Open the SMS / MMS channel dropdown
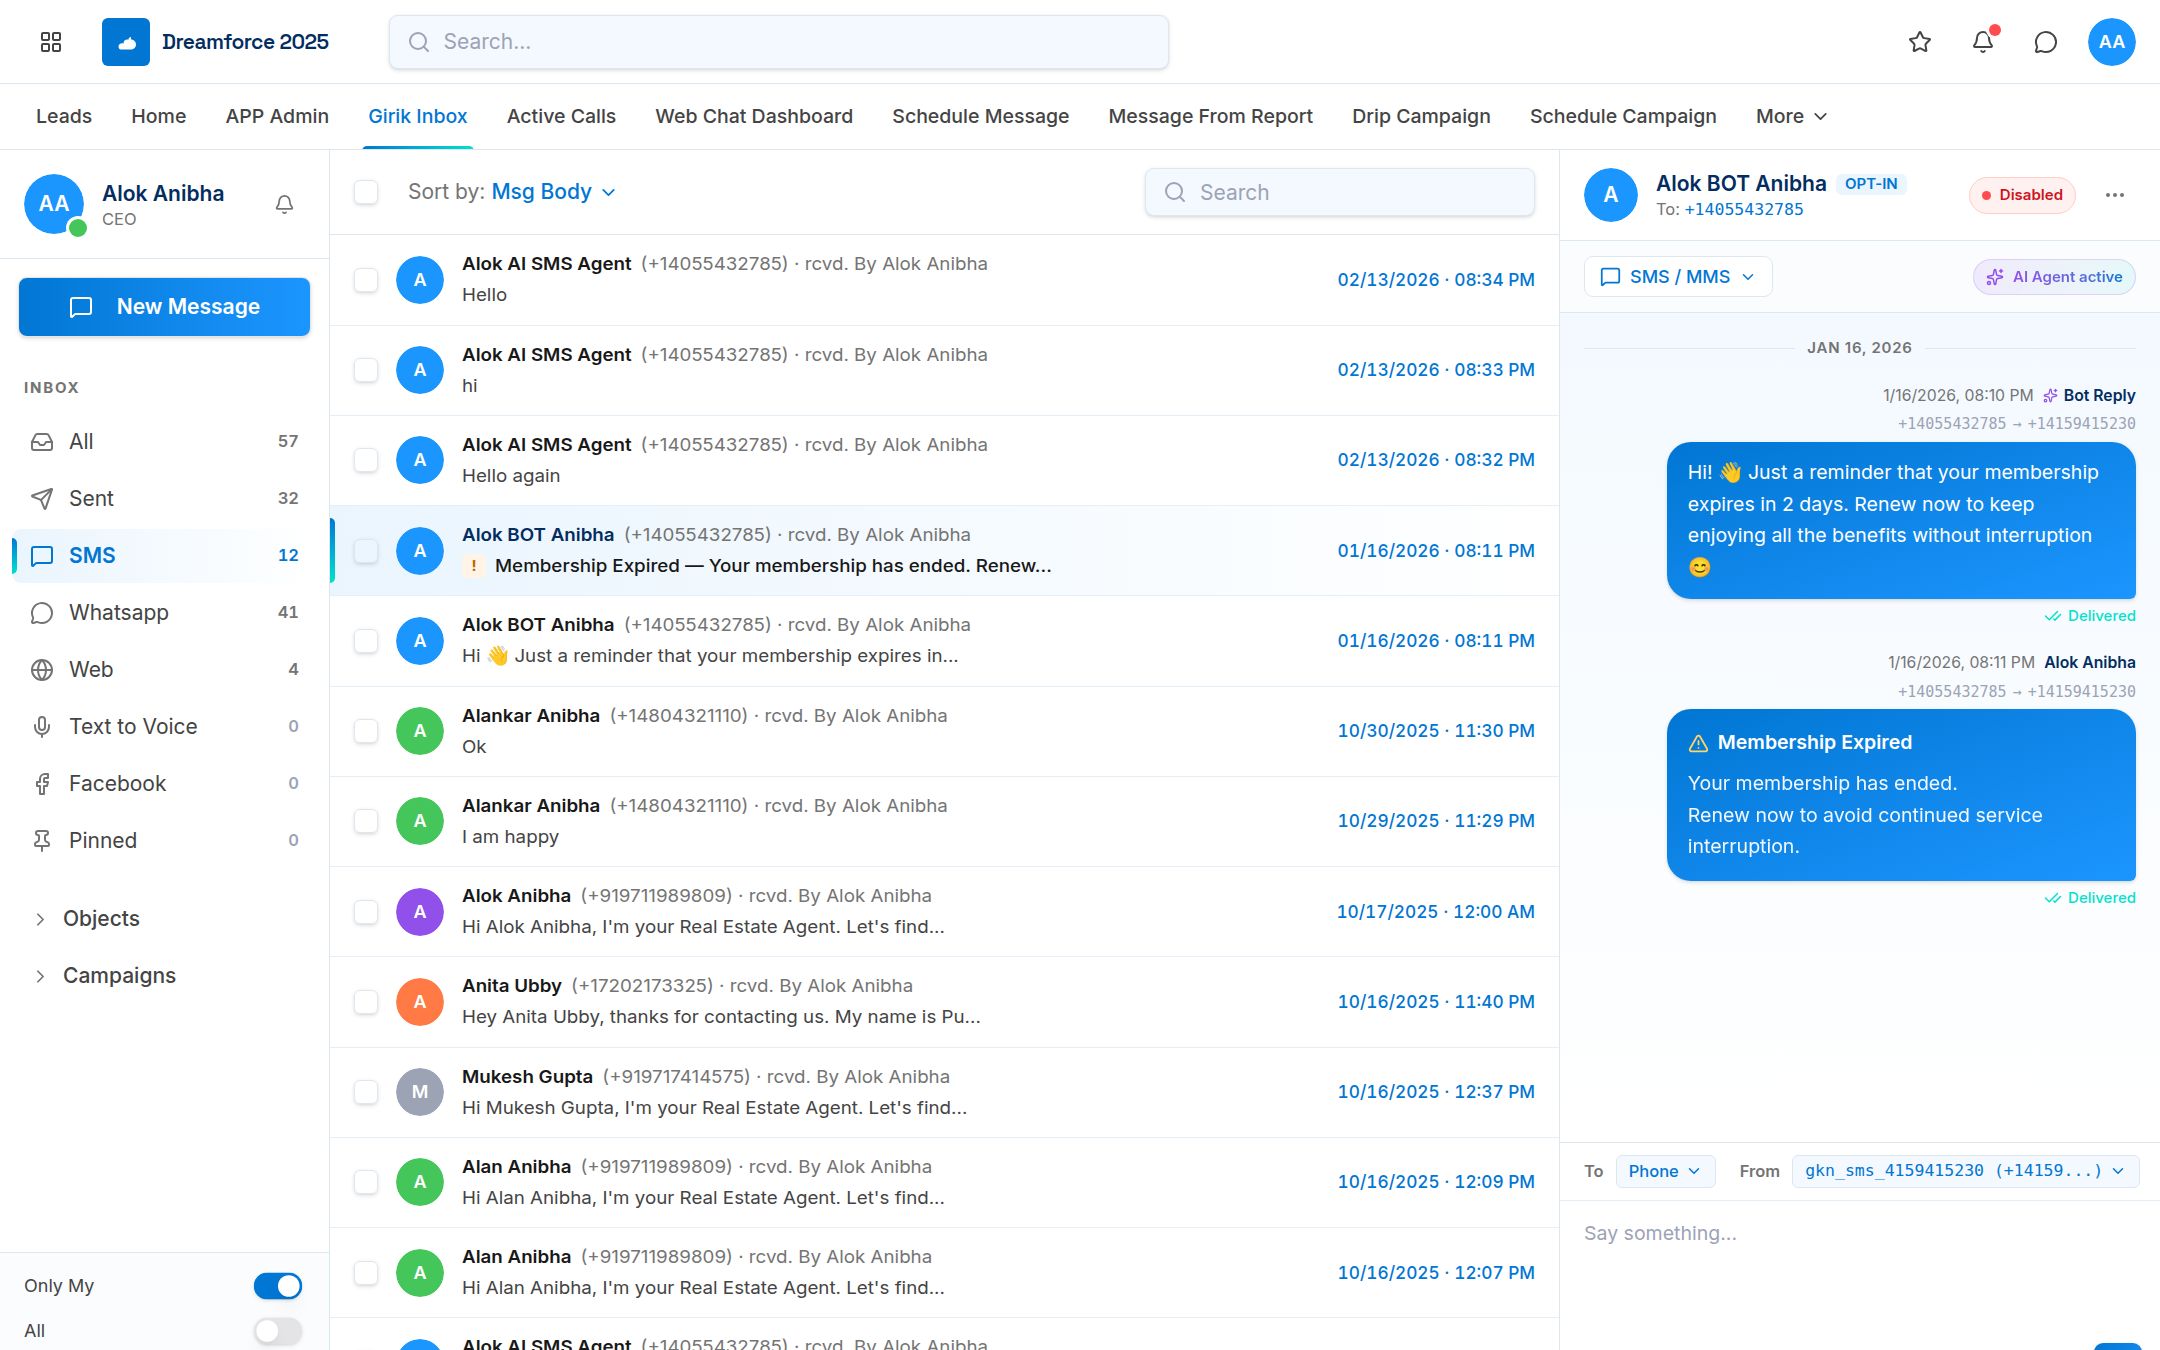The width and height of the screenshot is (2160, 1350). coord(1678,277)
